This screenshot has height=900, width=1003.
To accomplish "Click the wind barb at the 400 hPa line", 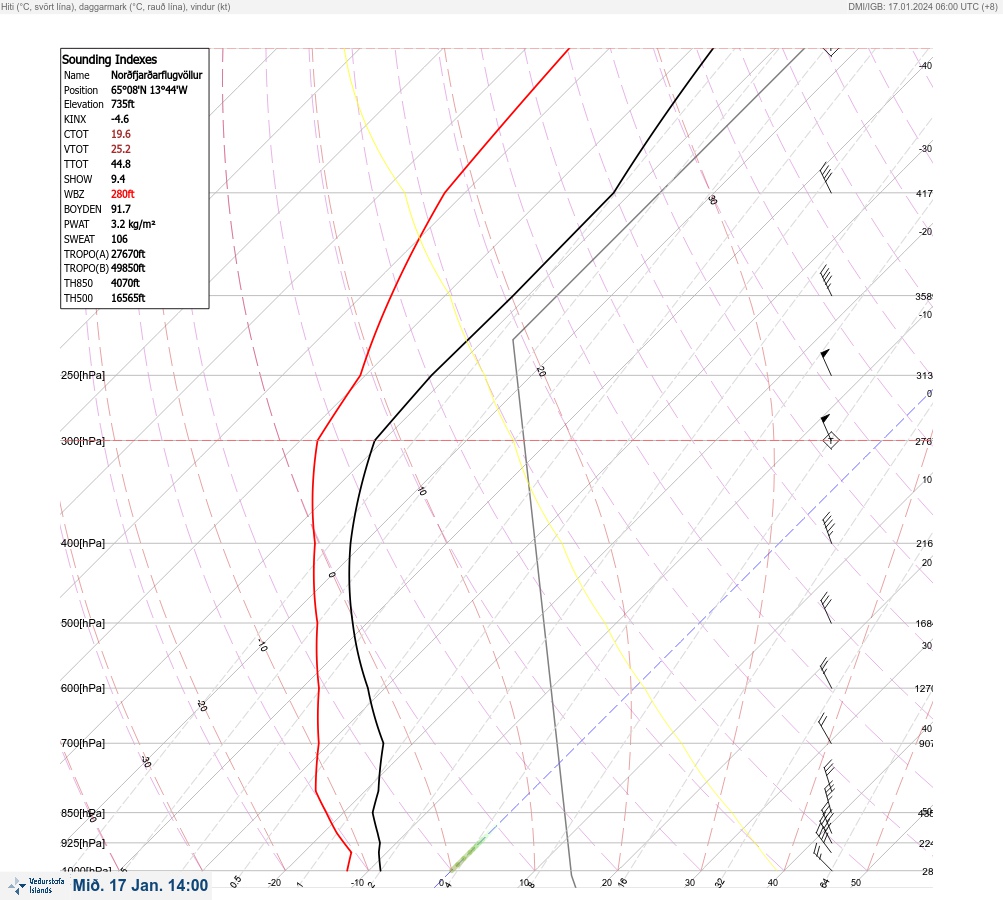I will point(827,528).
